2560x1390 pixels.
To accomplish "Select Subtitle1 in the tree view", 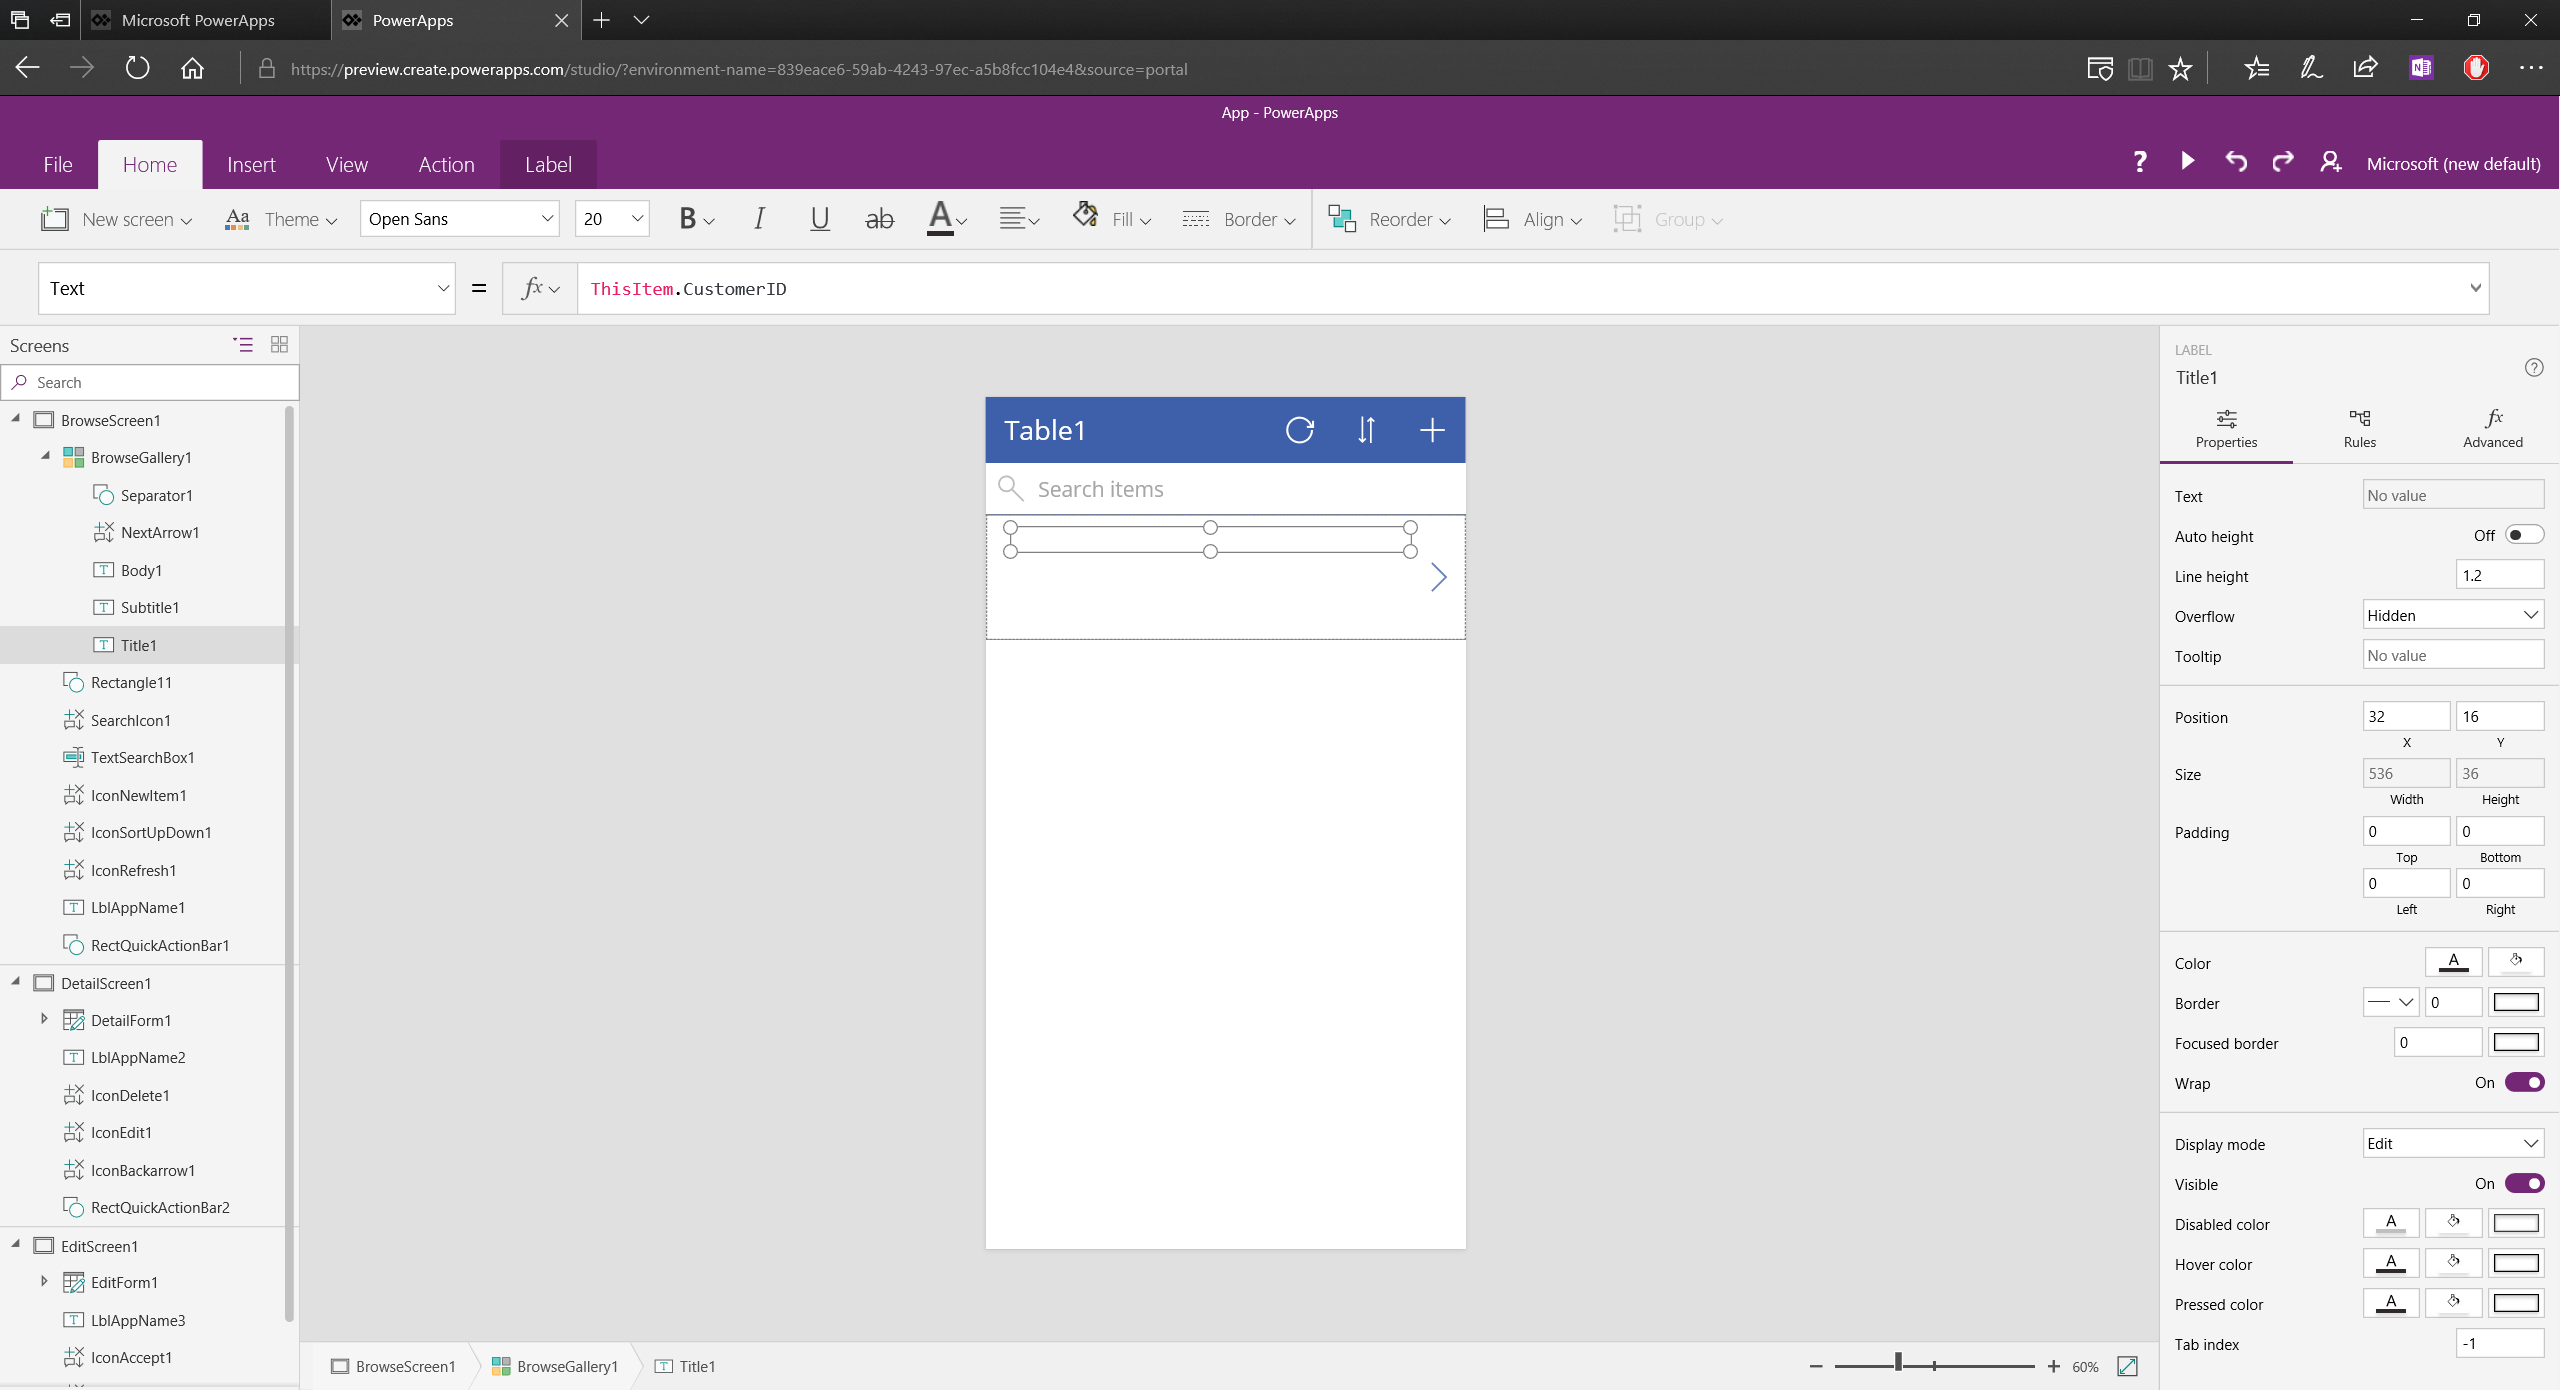I will point(149,607).
